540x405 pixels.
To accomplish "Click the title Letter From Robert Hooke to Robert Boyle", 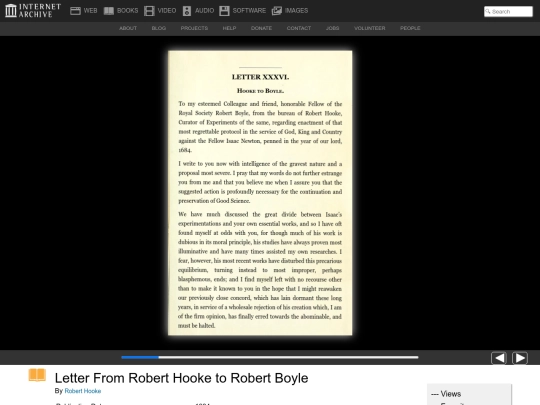I will [181, 378].
